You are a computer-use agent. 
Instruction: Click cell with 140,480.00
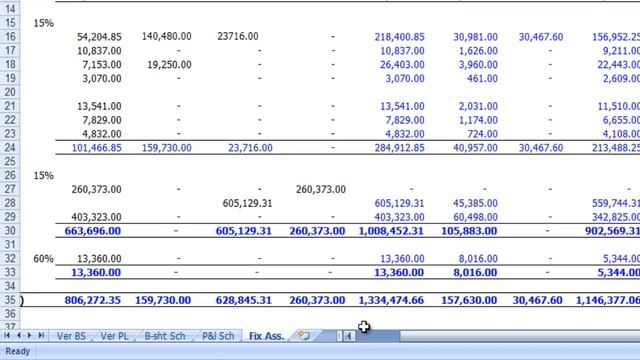pyautogui.click(x=167, y=37)
